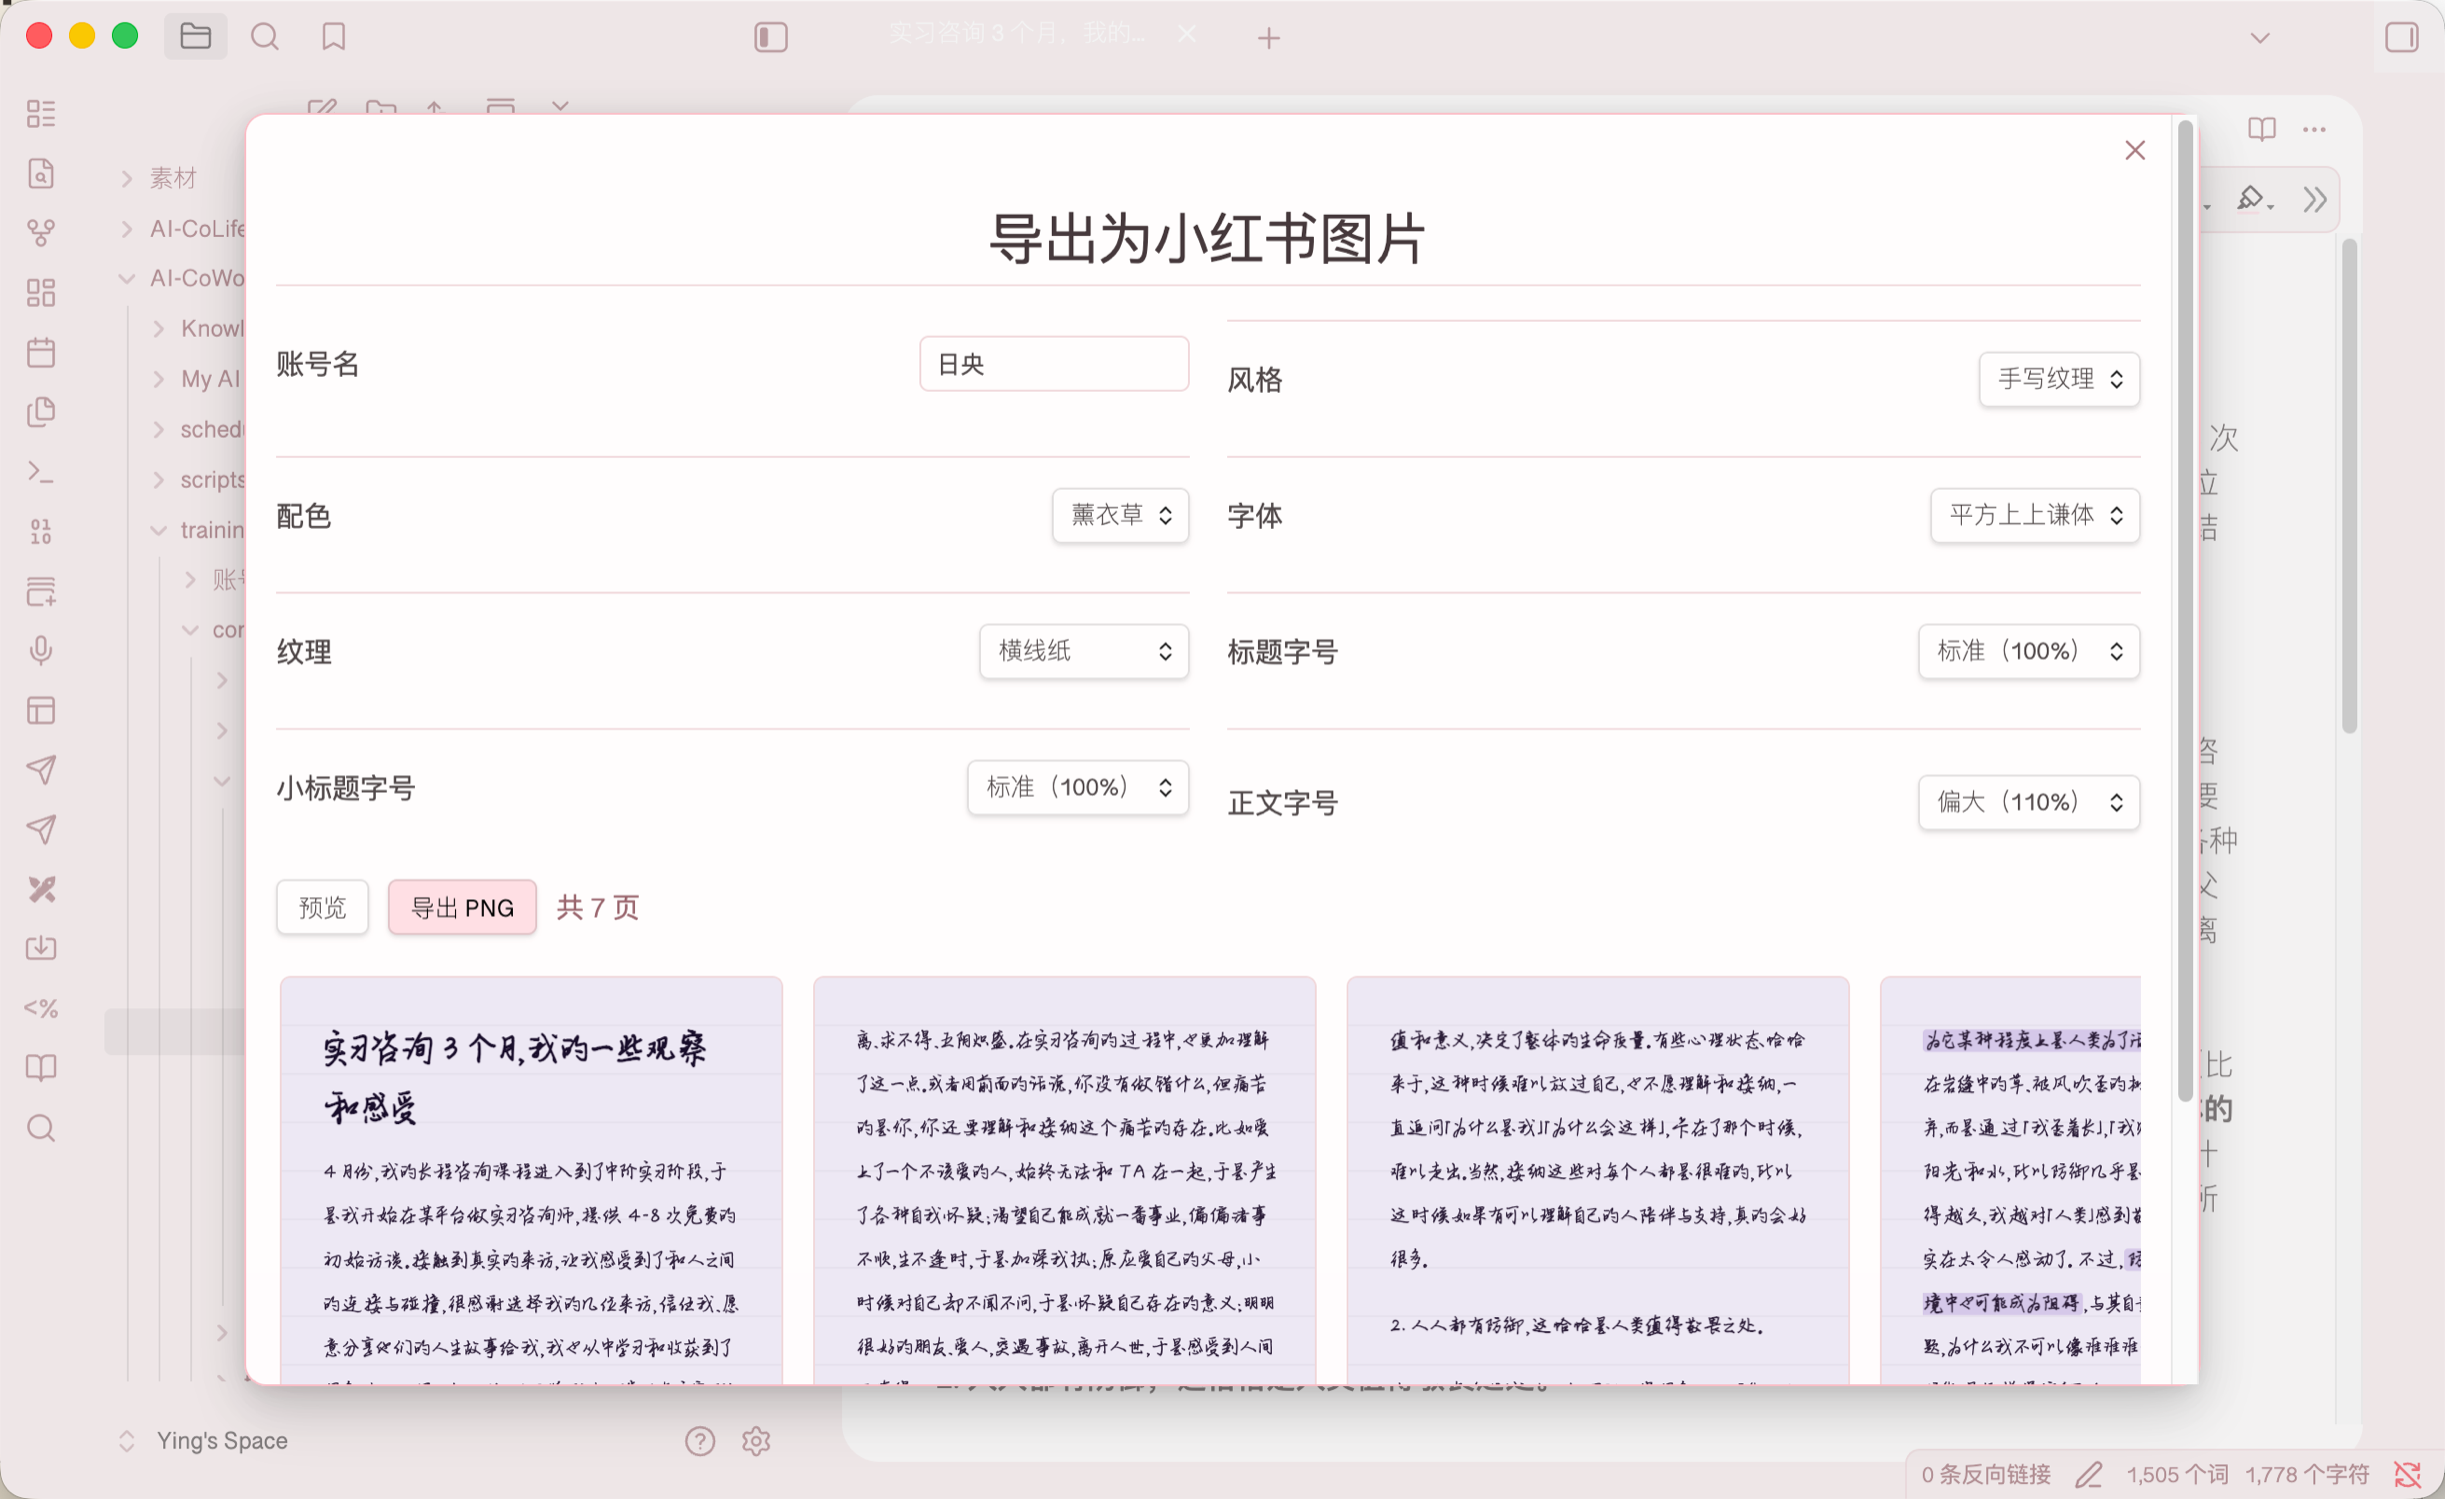Collapse the AI-CoWo folder
The image size is (2445, 1499).
tap(126, 278)
